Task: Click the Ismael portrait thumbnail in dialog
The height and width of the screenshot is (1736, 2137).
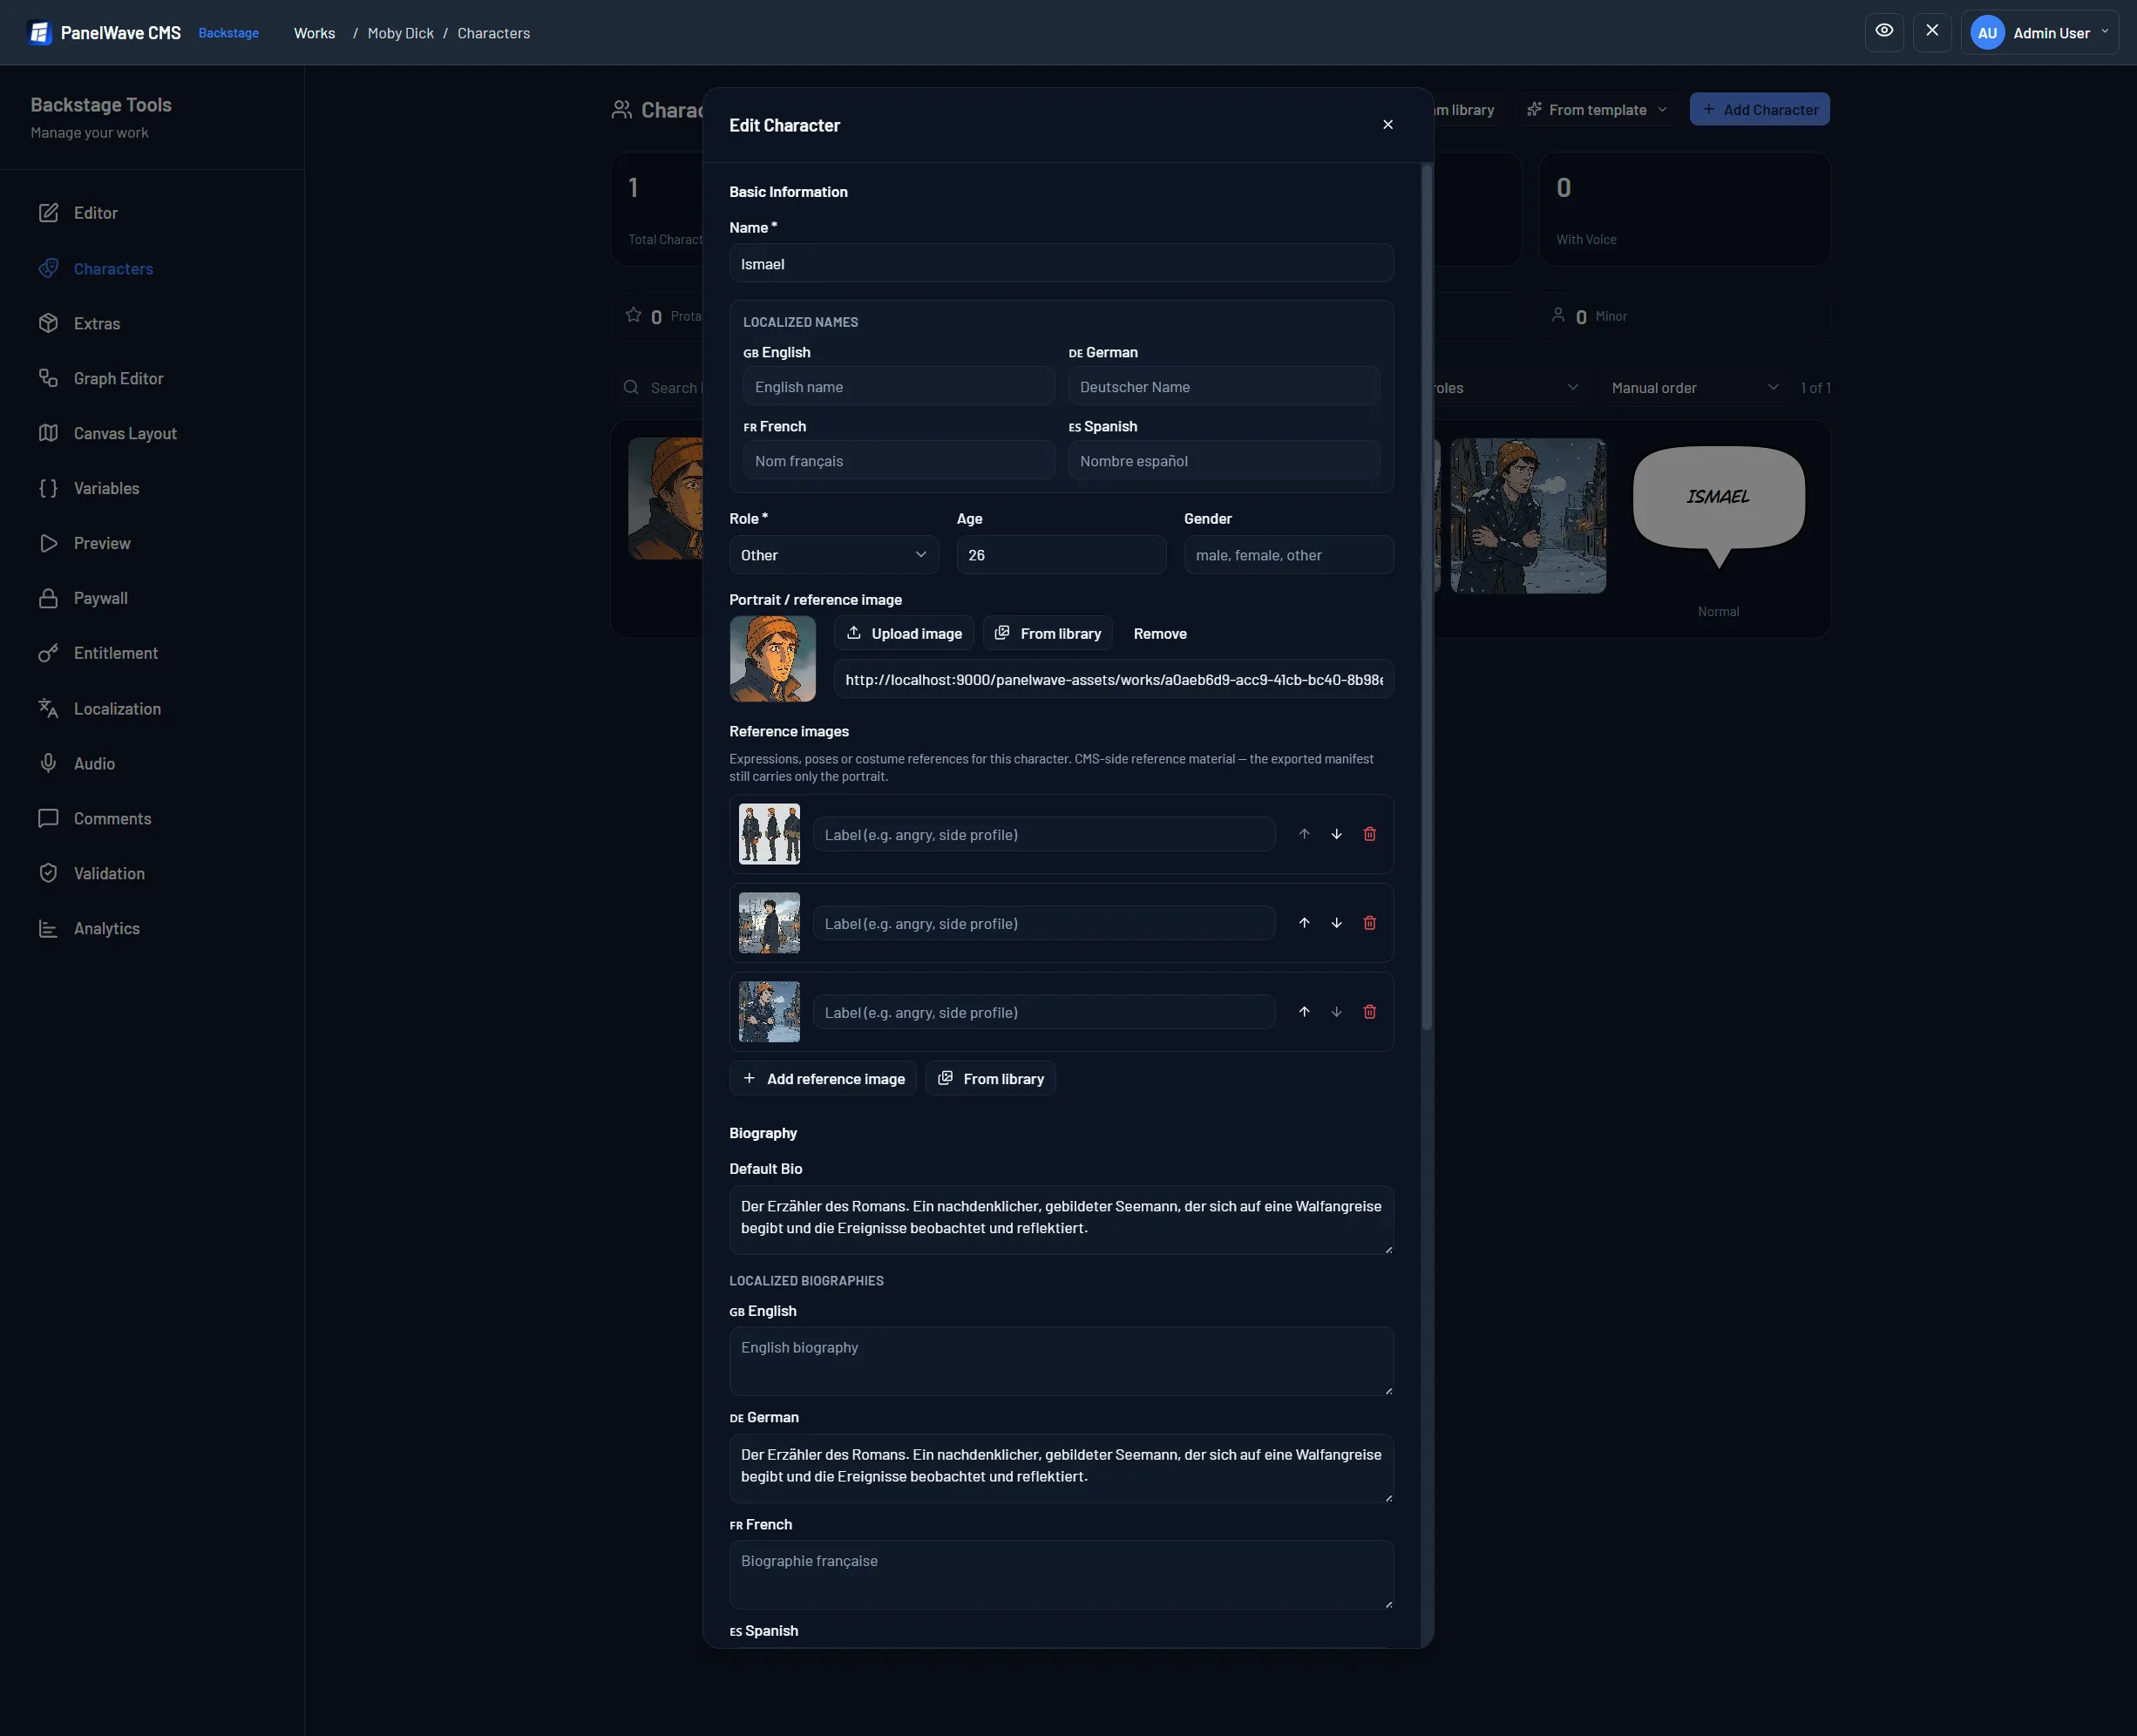Action: [773, 658]
